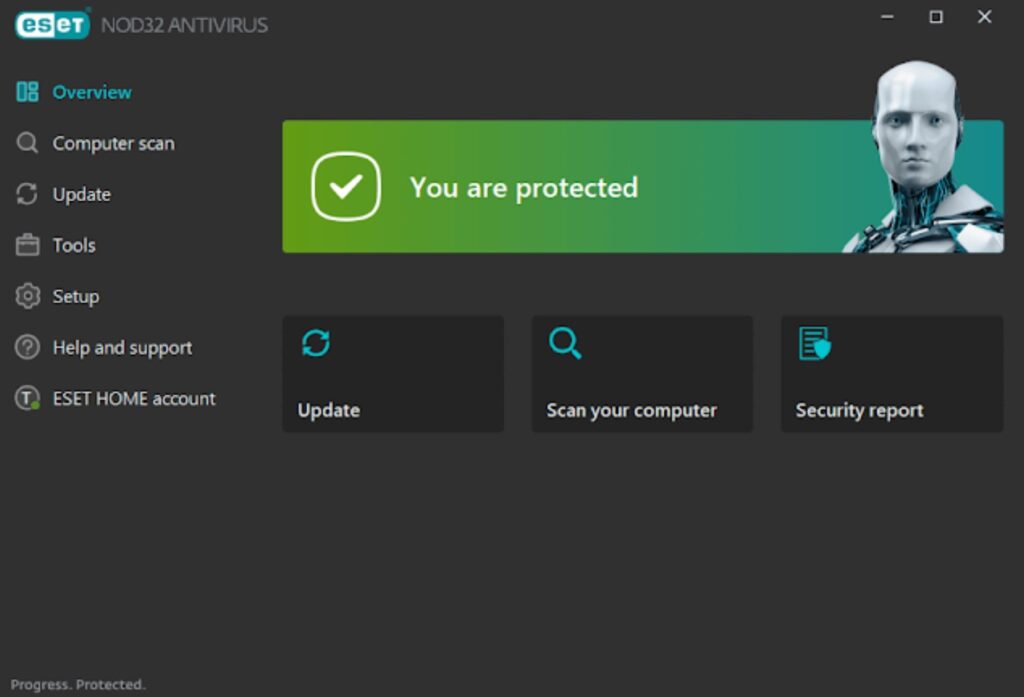Viewport: 1024px width, 697px height.
Task: Click the Setup gear icon
Action: [26, 296]
